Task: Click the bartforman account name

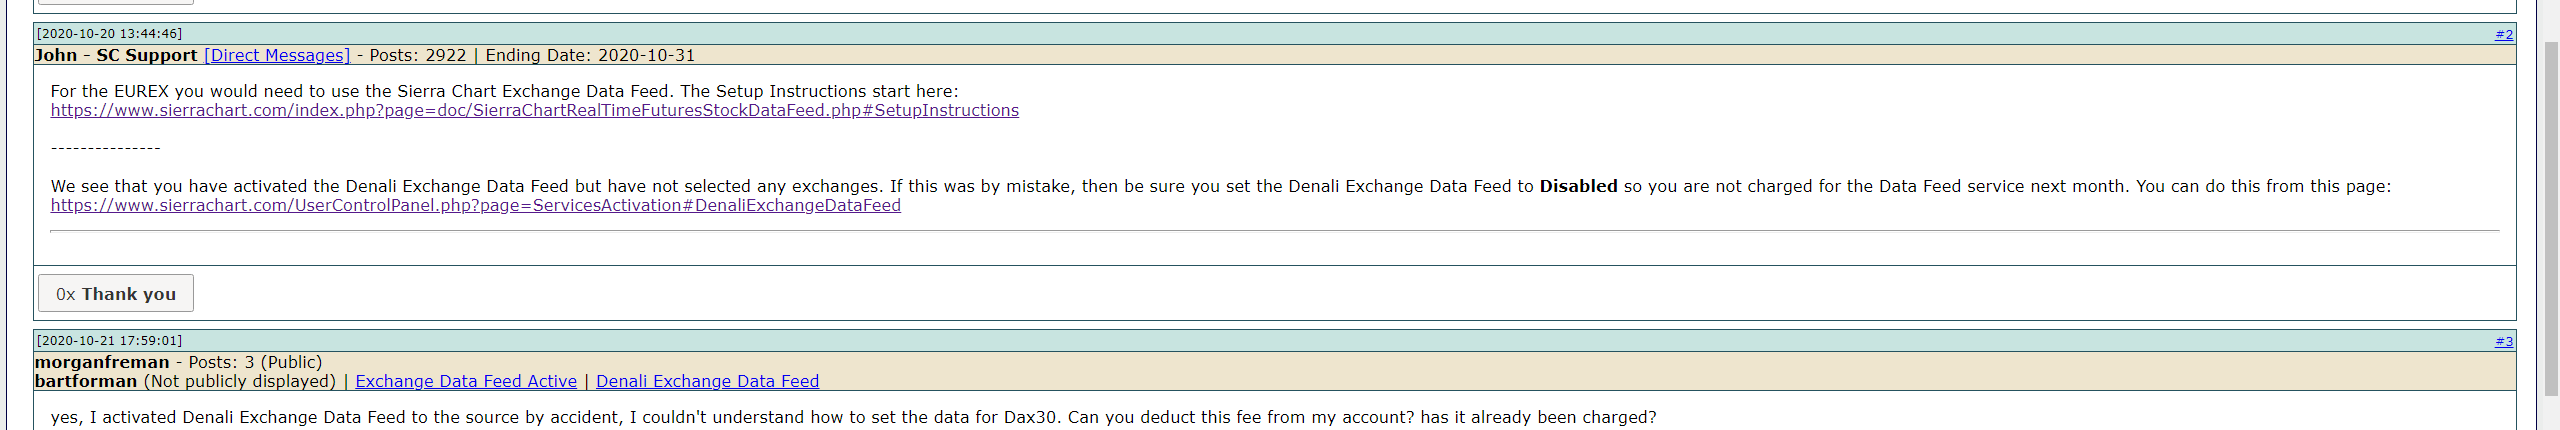Action: (86, 381)
